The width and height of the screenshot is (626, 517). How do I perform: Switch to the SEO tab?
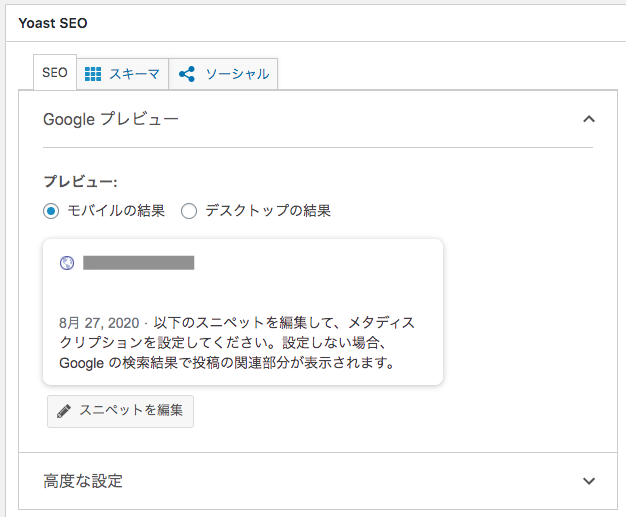tap(55, 73)
